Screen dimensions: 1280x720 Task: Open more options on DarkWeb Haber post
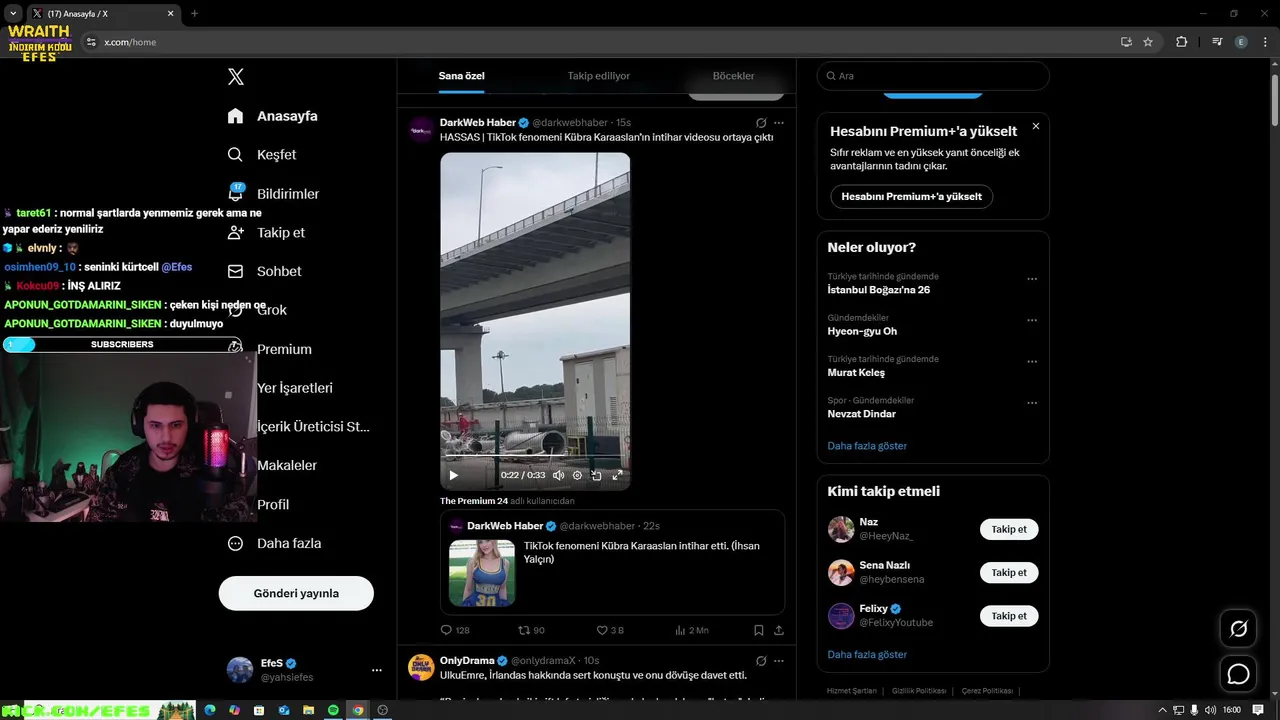(x=779, y=123)
